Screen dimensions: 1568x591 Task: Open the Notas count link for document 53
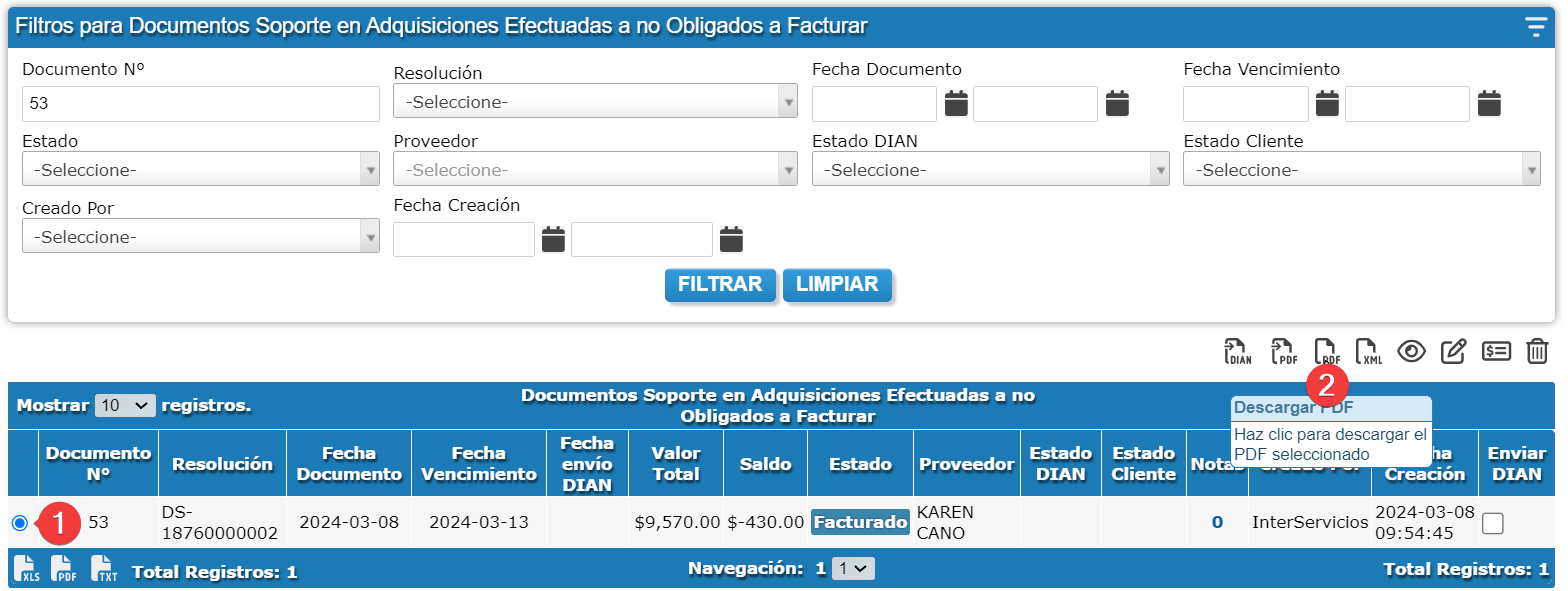click(1217, 522)
